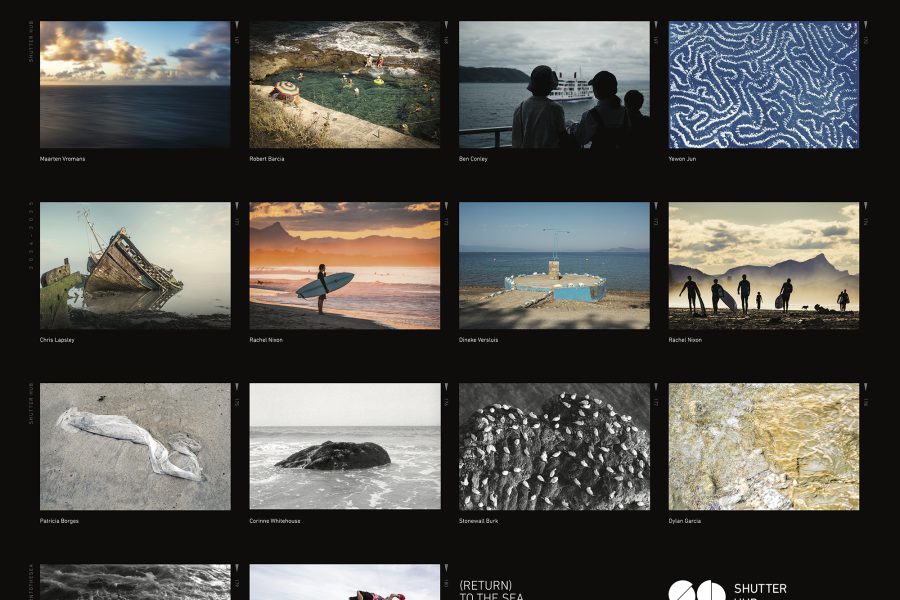Viewport: 900px width, 600px height.
Task: Open the black-and-white rock in surf photo
Action: 344,447
